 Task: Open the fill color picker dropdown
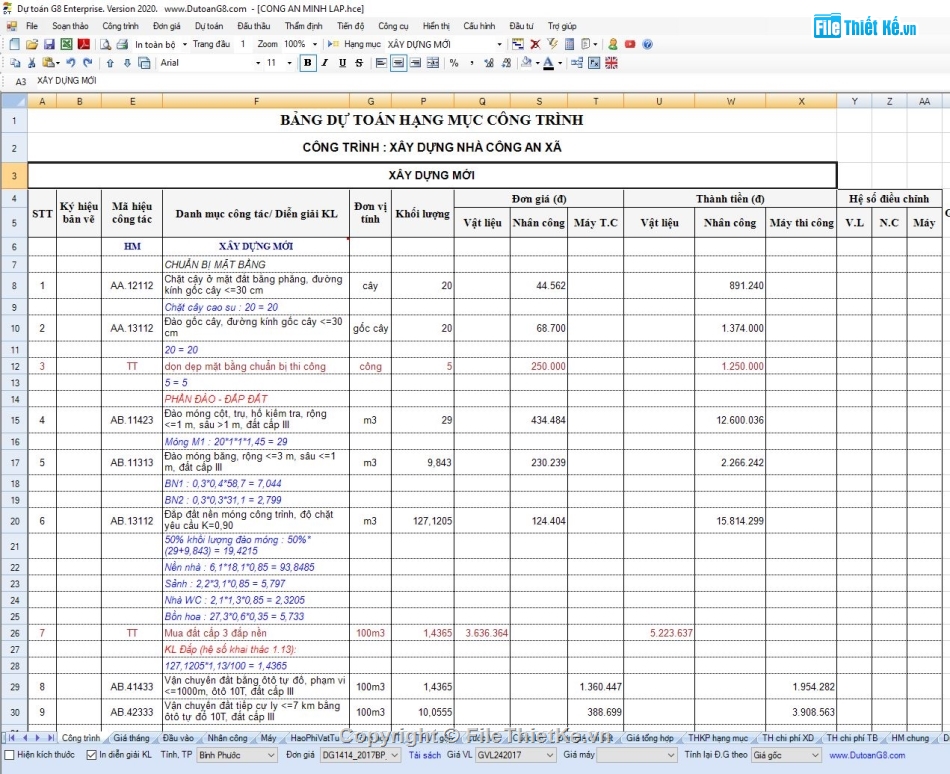pyautogui.click(x=537, y=63)
